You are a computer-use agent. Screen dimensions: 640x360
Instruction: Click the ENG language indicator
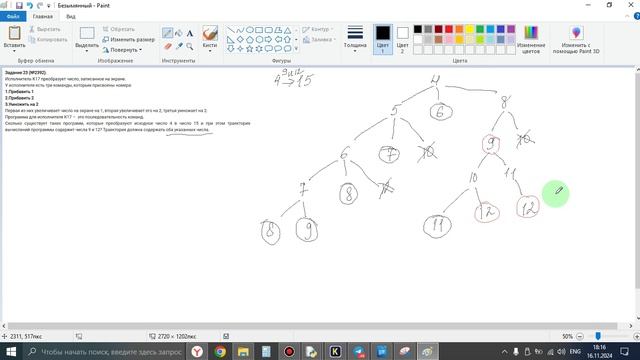coord(575,351)
